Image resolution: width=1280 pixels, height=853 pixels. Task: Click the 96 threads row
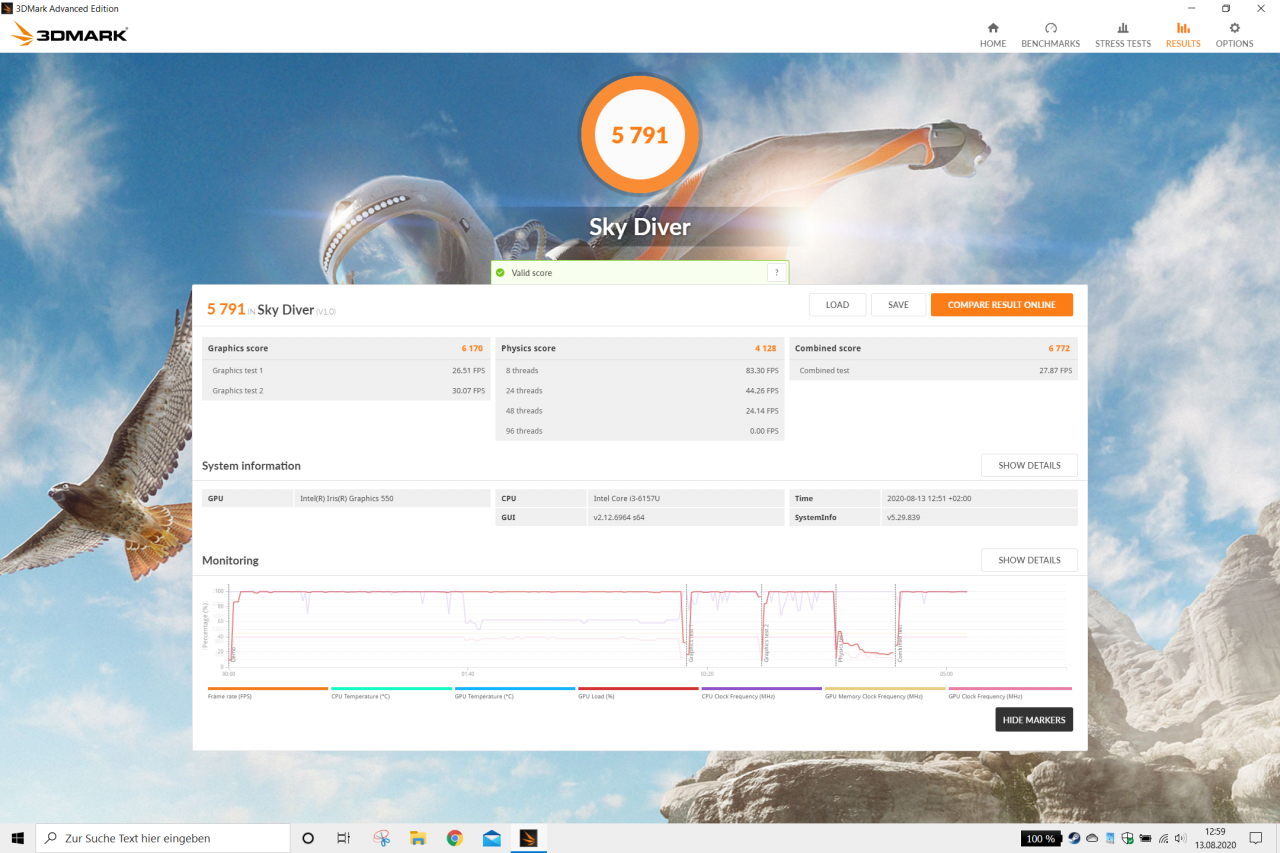(640, 431)
